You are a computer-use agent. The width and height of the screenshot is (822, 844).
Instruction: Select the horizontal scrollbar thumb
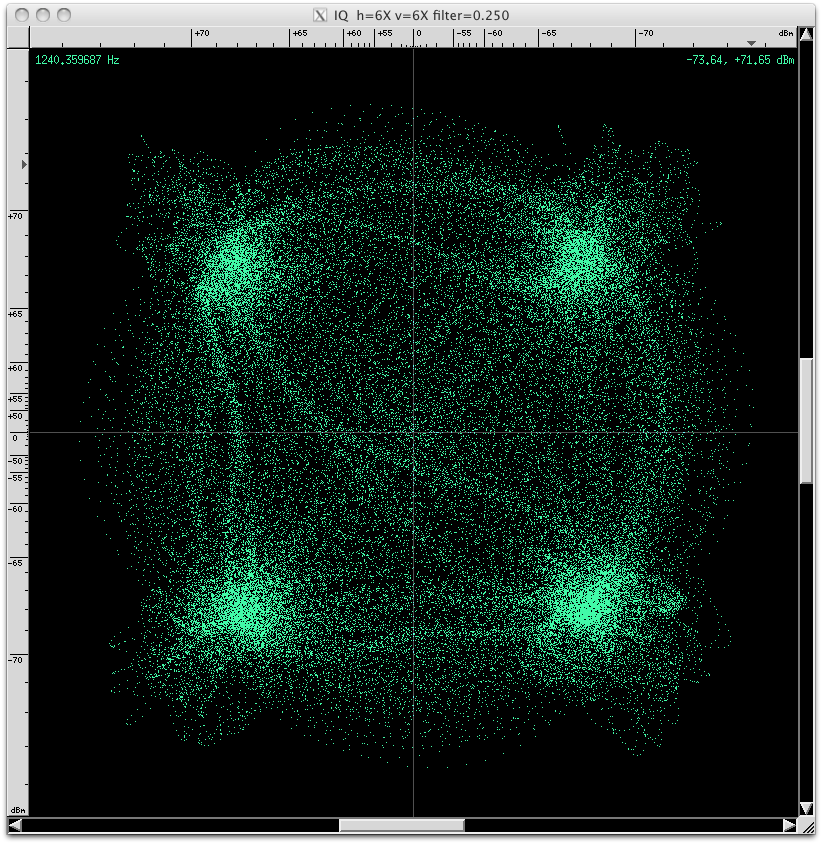click(x=401, y=825)
